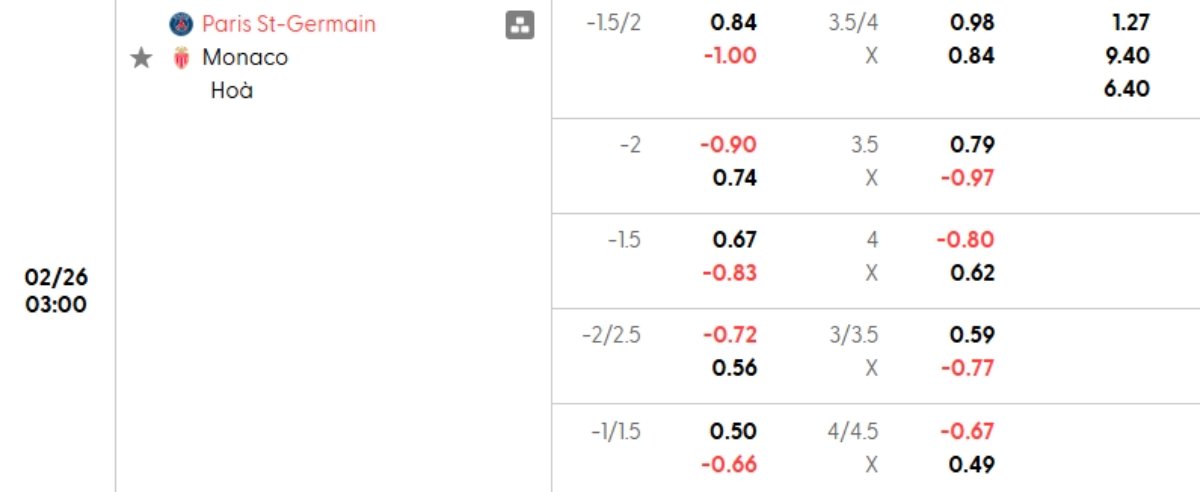Click the 0.49 under odds for 4/4.5
This screenshot has width=1200, height=492.
pyautogui.click(x=973, y=464)
